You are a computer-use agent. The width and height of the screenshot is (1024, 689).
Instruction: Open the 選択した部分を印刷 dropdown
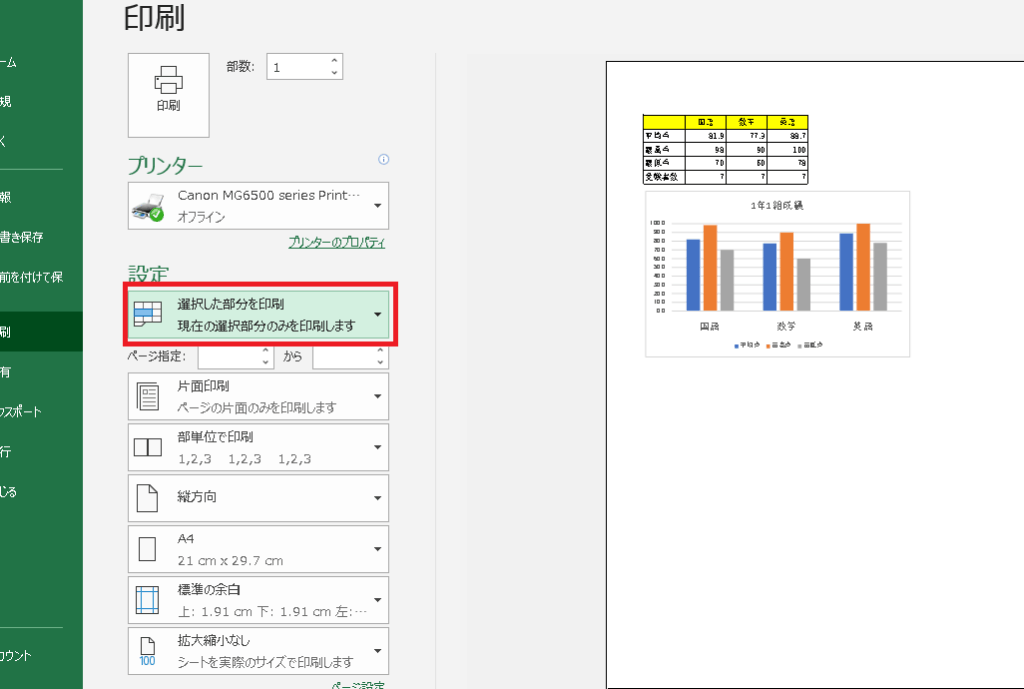pyautogui.click(x=258, y=315)
